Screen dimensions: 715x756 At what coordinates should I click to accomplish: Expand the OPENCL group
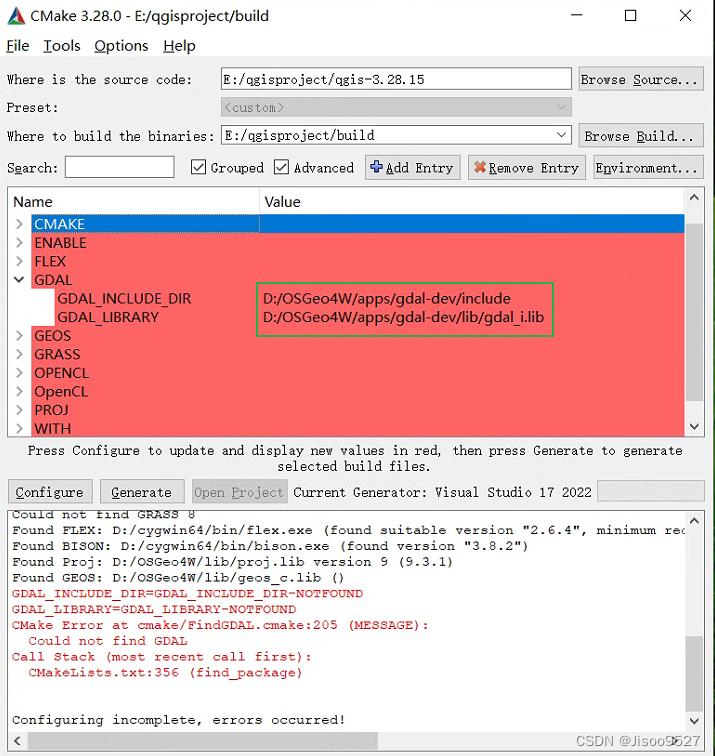click(19, 373)
